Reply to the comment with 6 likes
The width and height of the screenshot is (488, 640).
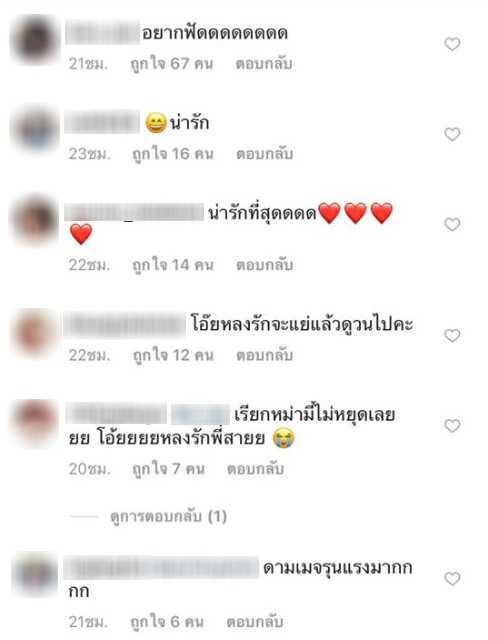[x=255, y=622]
